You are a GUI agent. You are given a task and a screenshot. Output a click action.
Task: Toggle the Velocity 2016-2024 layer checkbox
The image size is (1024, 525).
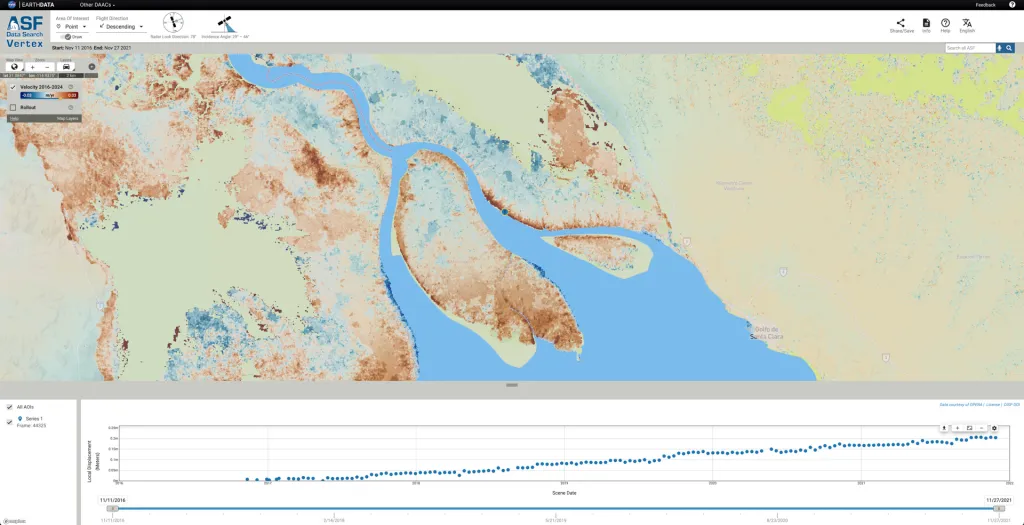(13, 87)
